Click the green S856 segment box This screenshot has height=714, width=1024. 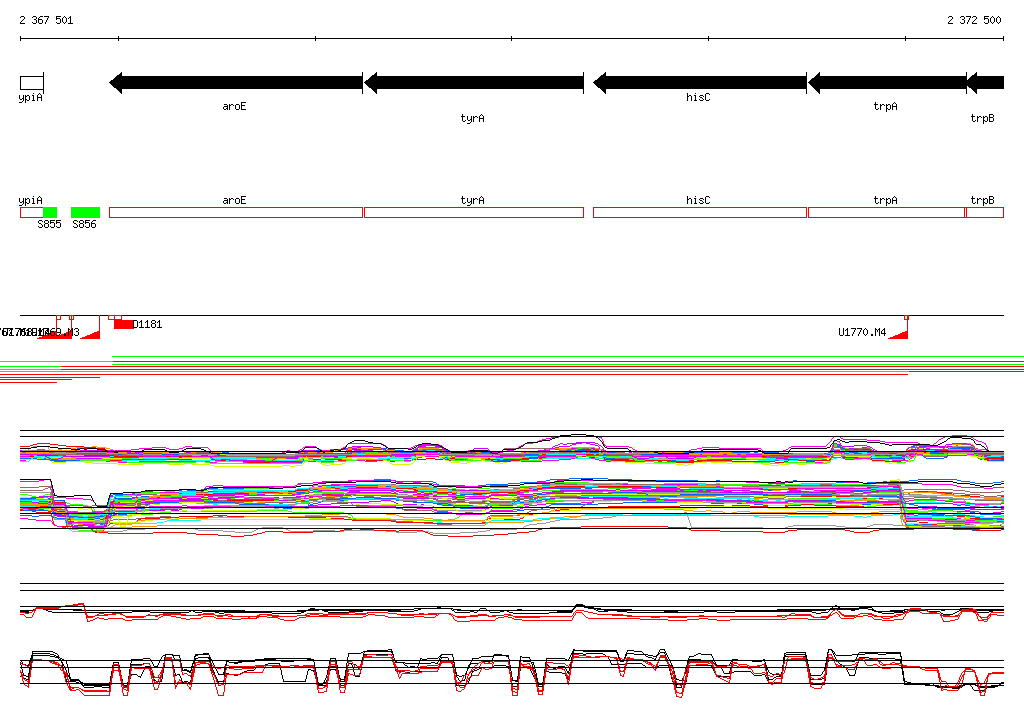[x=86, y=212]
